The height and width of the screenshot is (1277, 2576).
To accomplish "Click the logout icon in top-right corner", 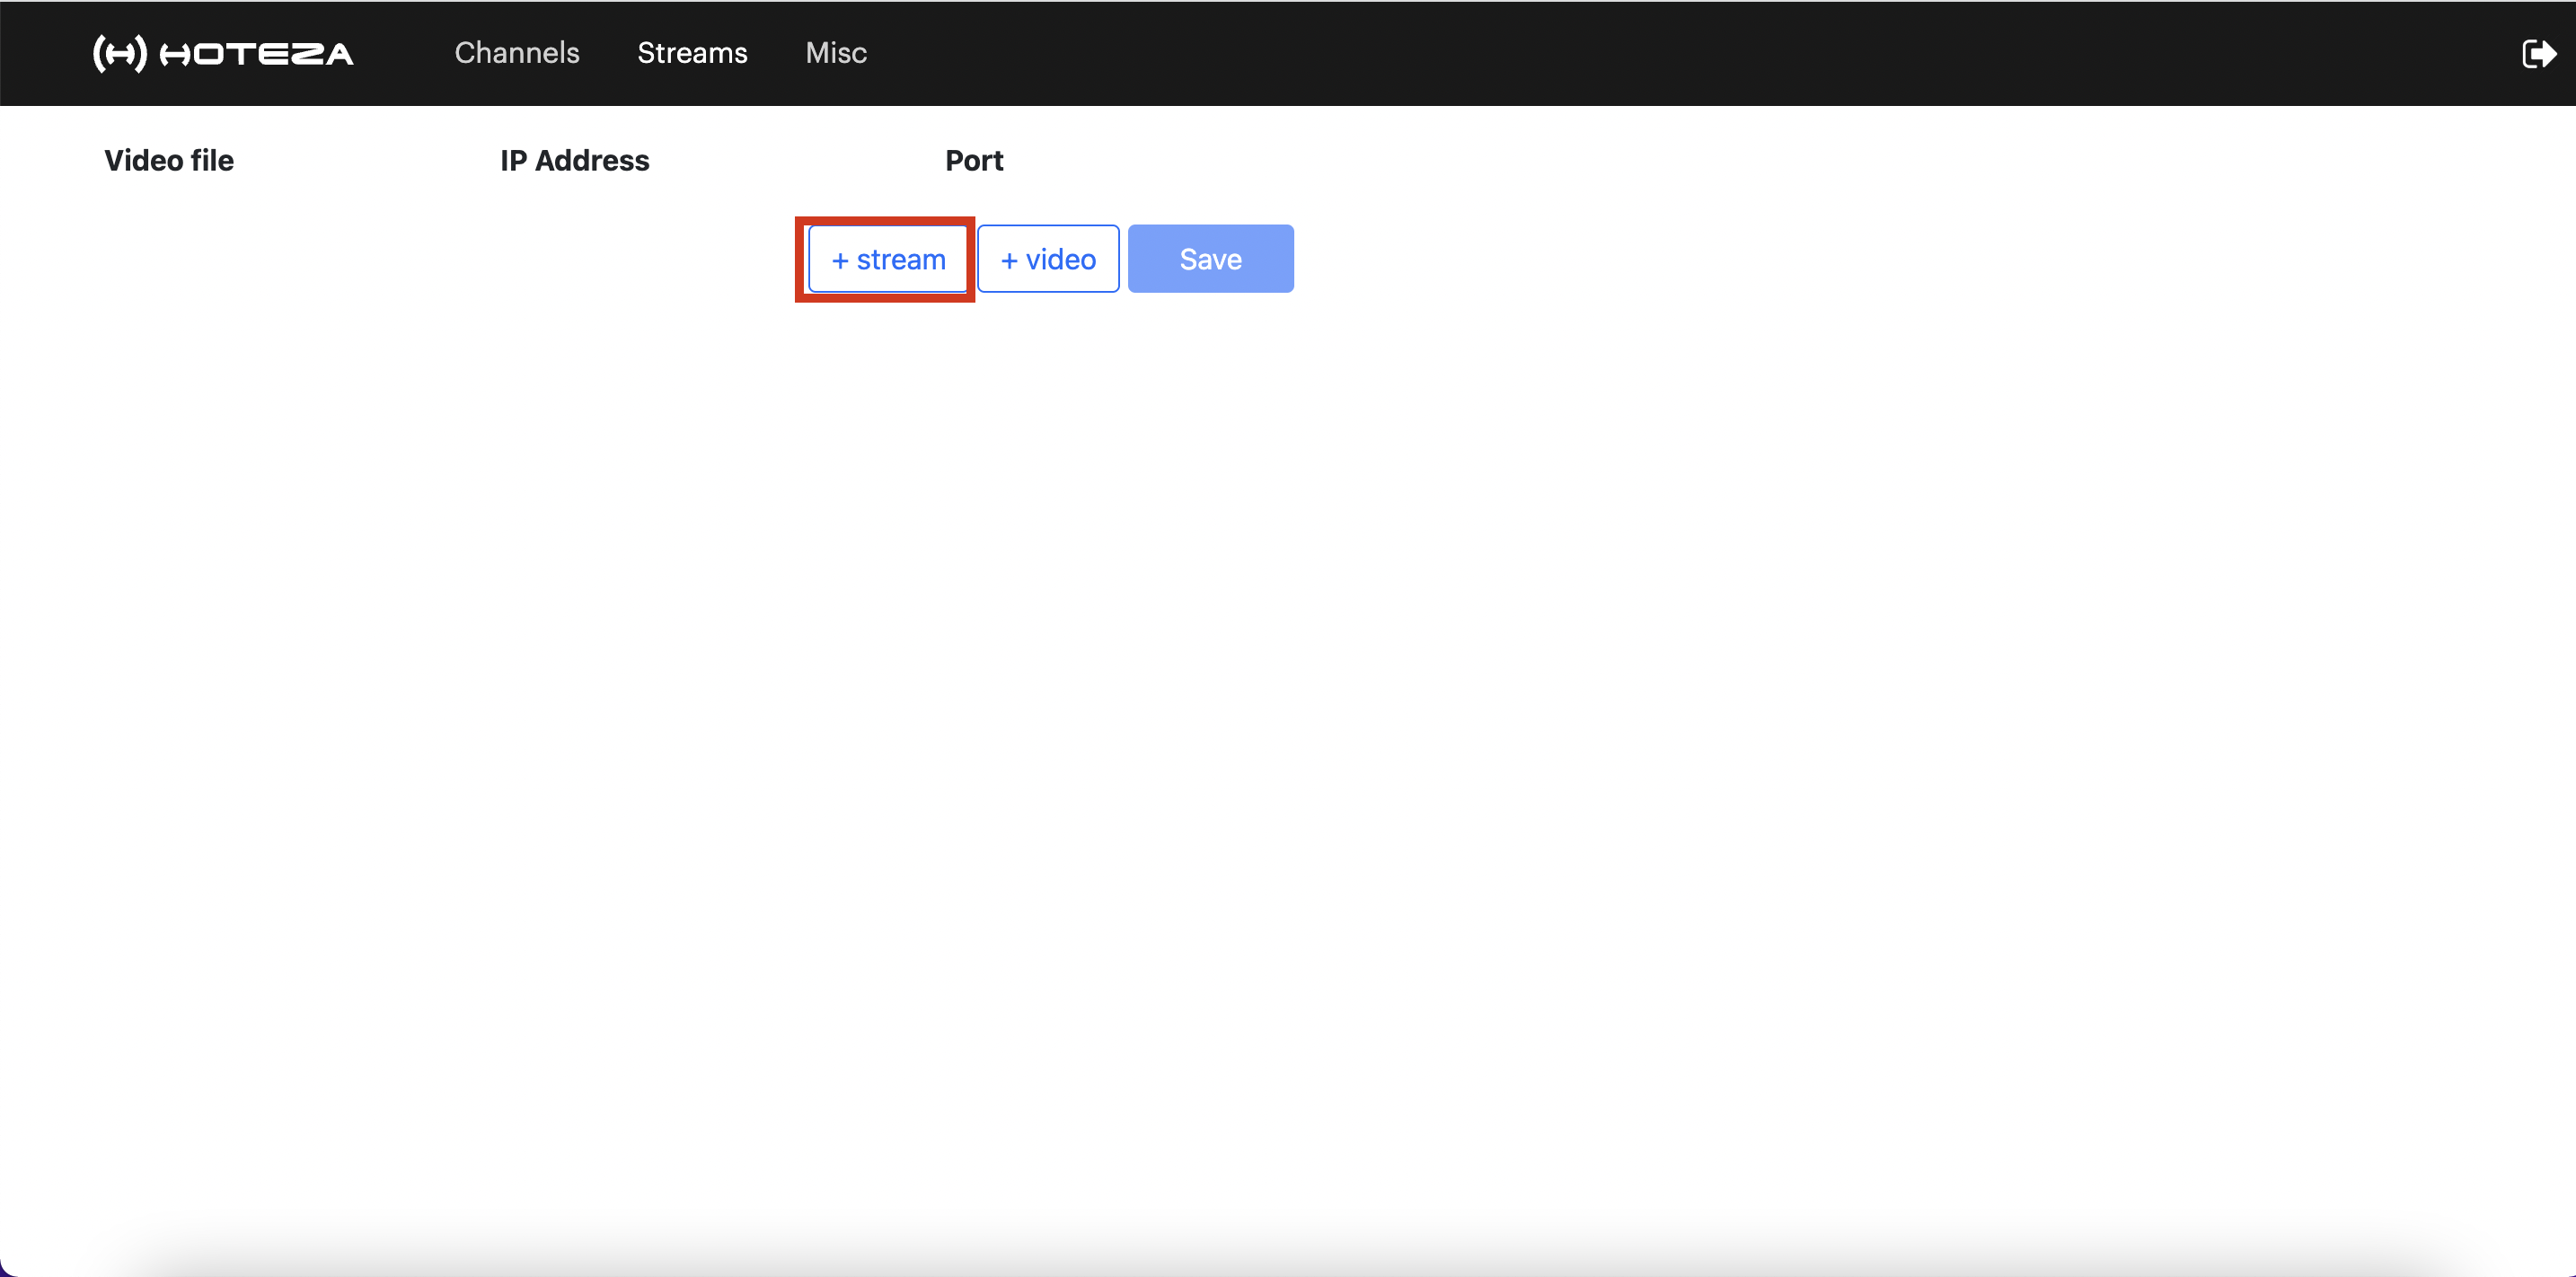I will pos(2537,54).
